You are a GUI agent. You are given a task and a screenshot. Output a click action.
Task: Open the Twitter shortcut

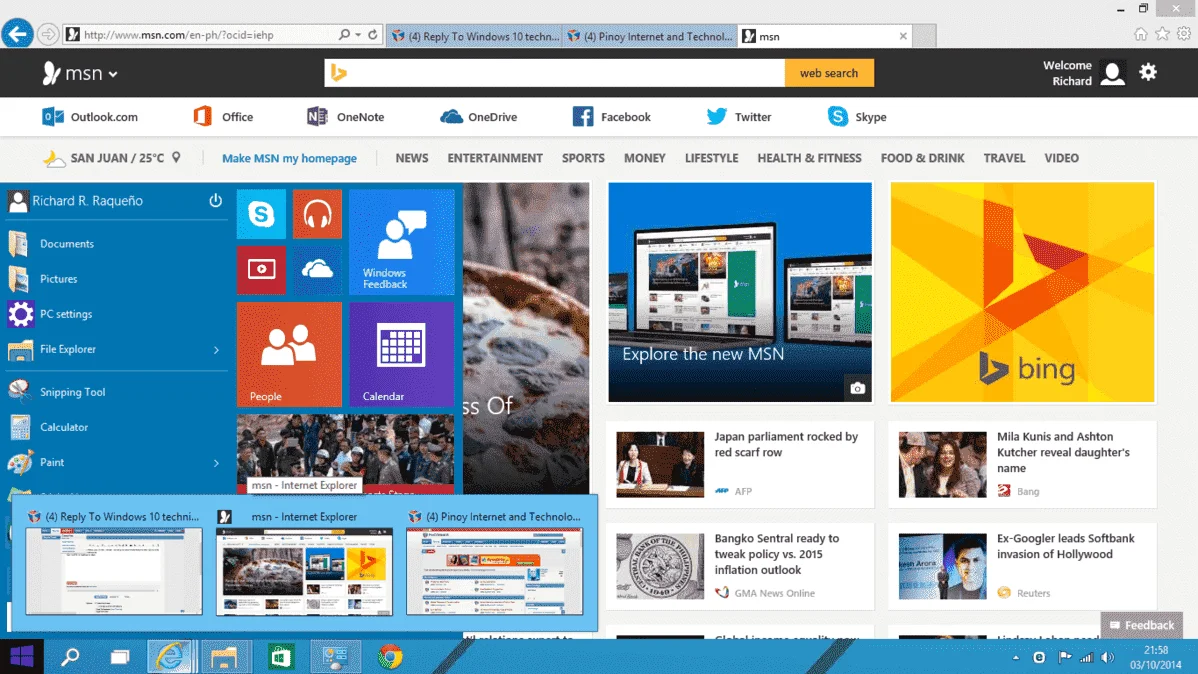point(739,117)
